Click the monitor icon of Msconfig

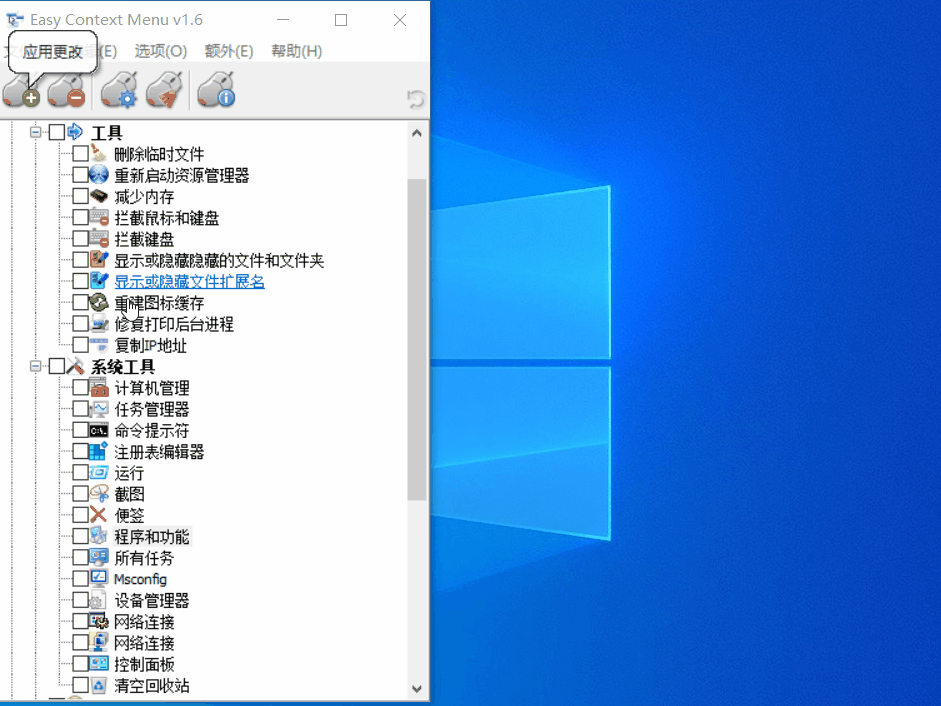[99, 578]
